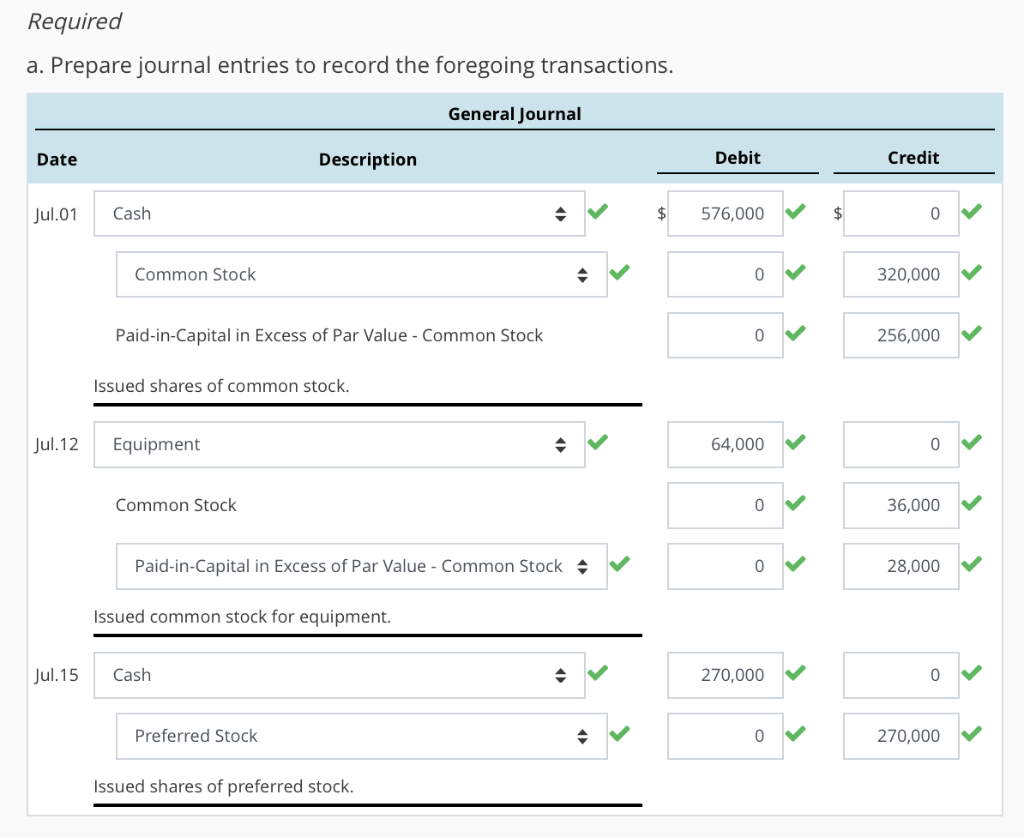The image size is (1024, 837).
Task: Click the 576,000 debit input field
Action: tap(725, 213)
